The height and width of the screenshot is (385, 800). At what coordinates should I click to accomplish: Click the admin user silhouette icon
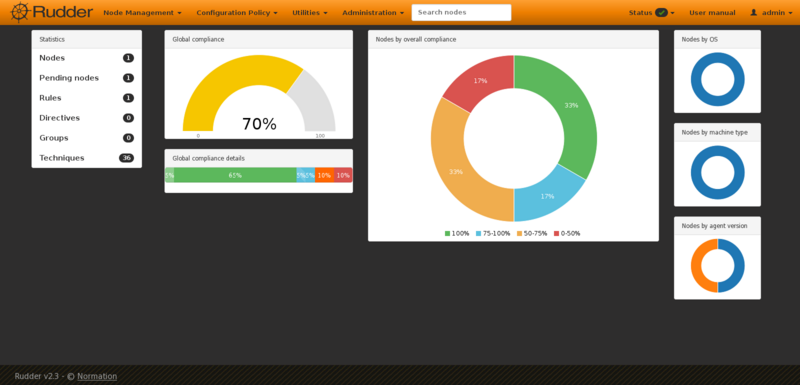click(x=754, y=13)
